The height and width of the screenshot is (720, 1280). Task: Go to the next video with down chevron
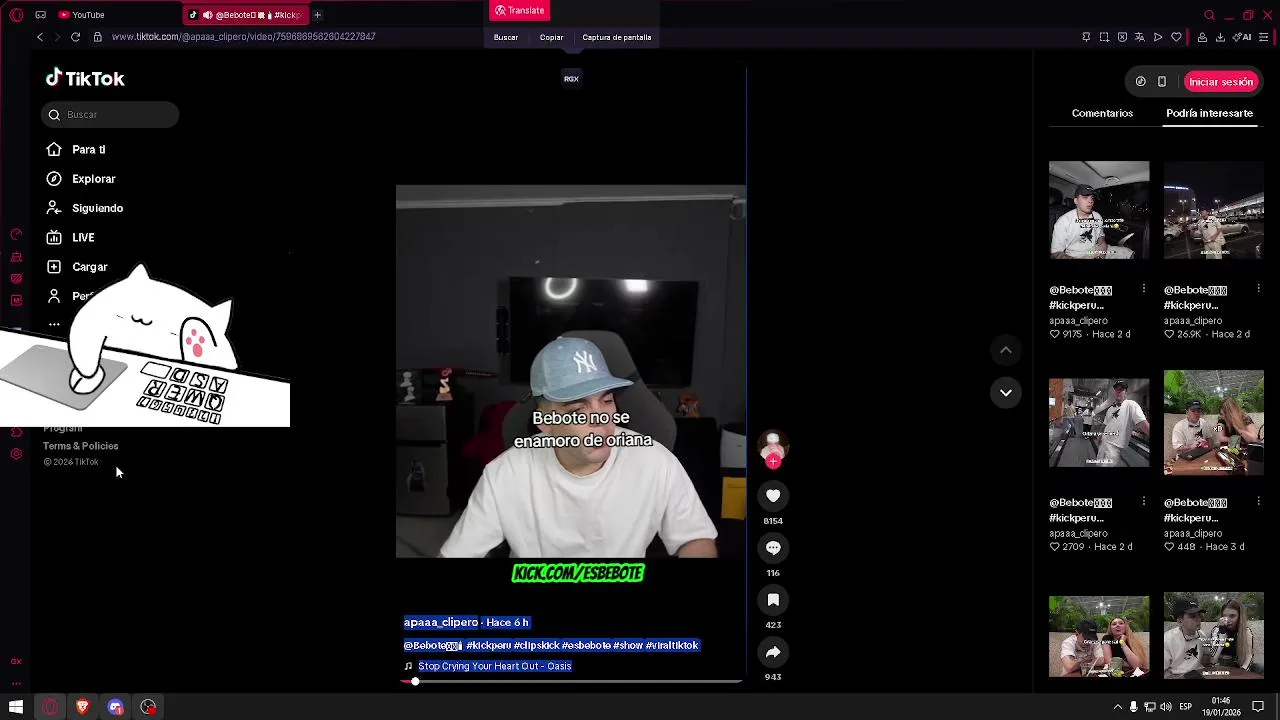pos(1006,392)
